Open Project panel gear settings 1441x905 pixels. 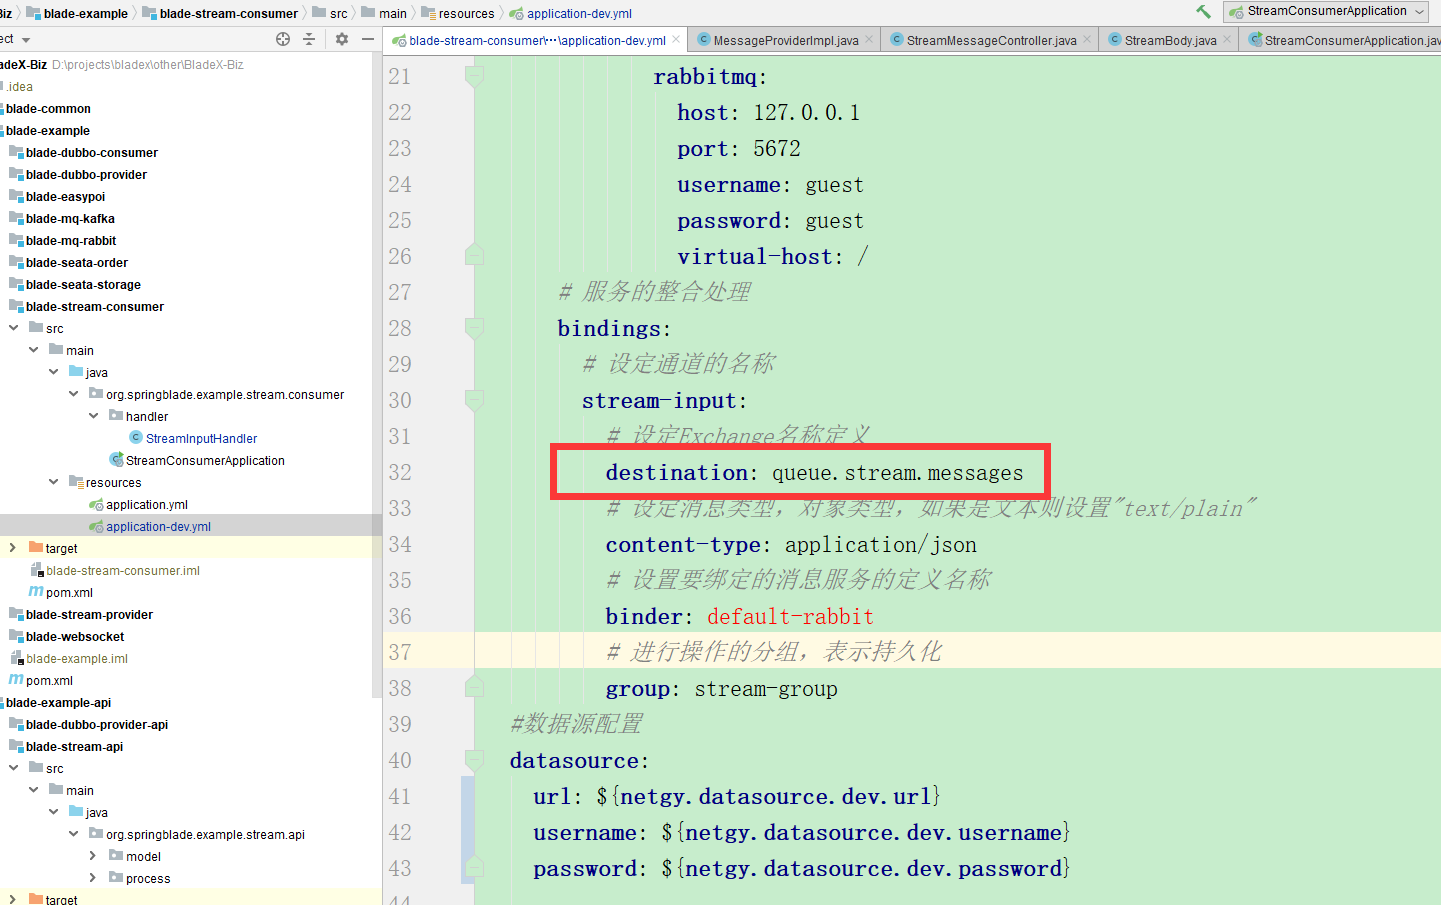[x=342, y=39]
